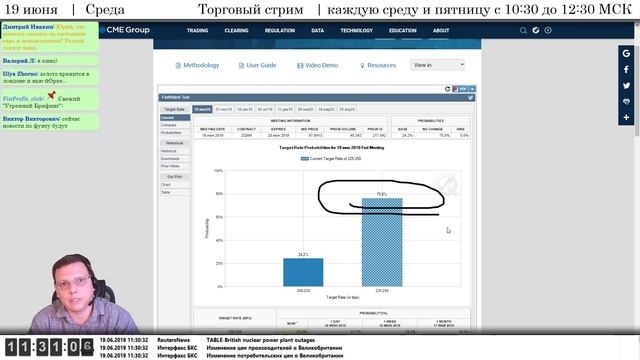Click the globe icon in the CME header

click(536, 30)
